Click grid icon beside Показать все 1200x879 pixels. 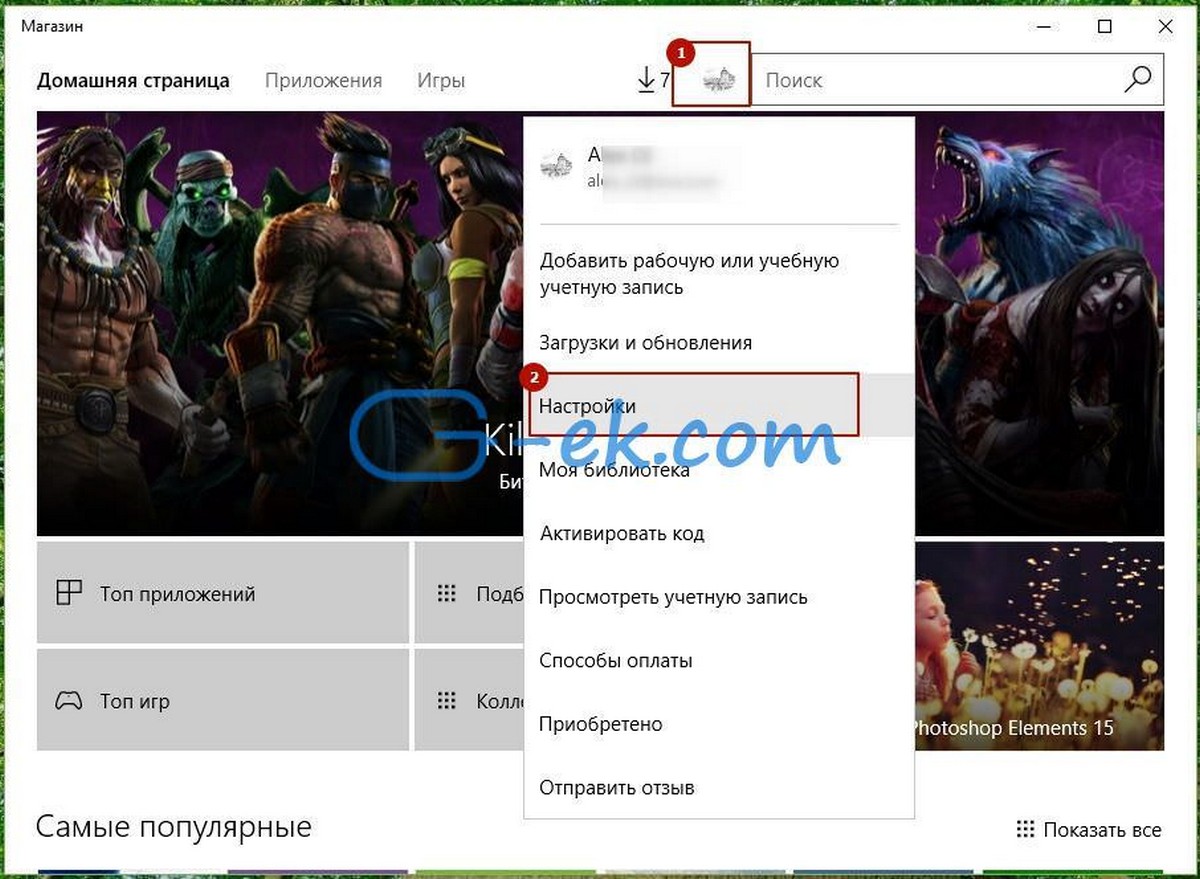point(1024,829)
